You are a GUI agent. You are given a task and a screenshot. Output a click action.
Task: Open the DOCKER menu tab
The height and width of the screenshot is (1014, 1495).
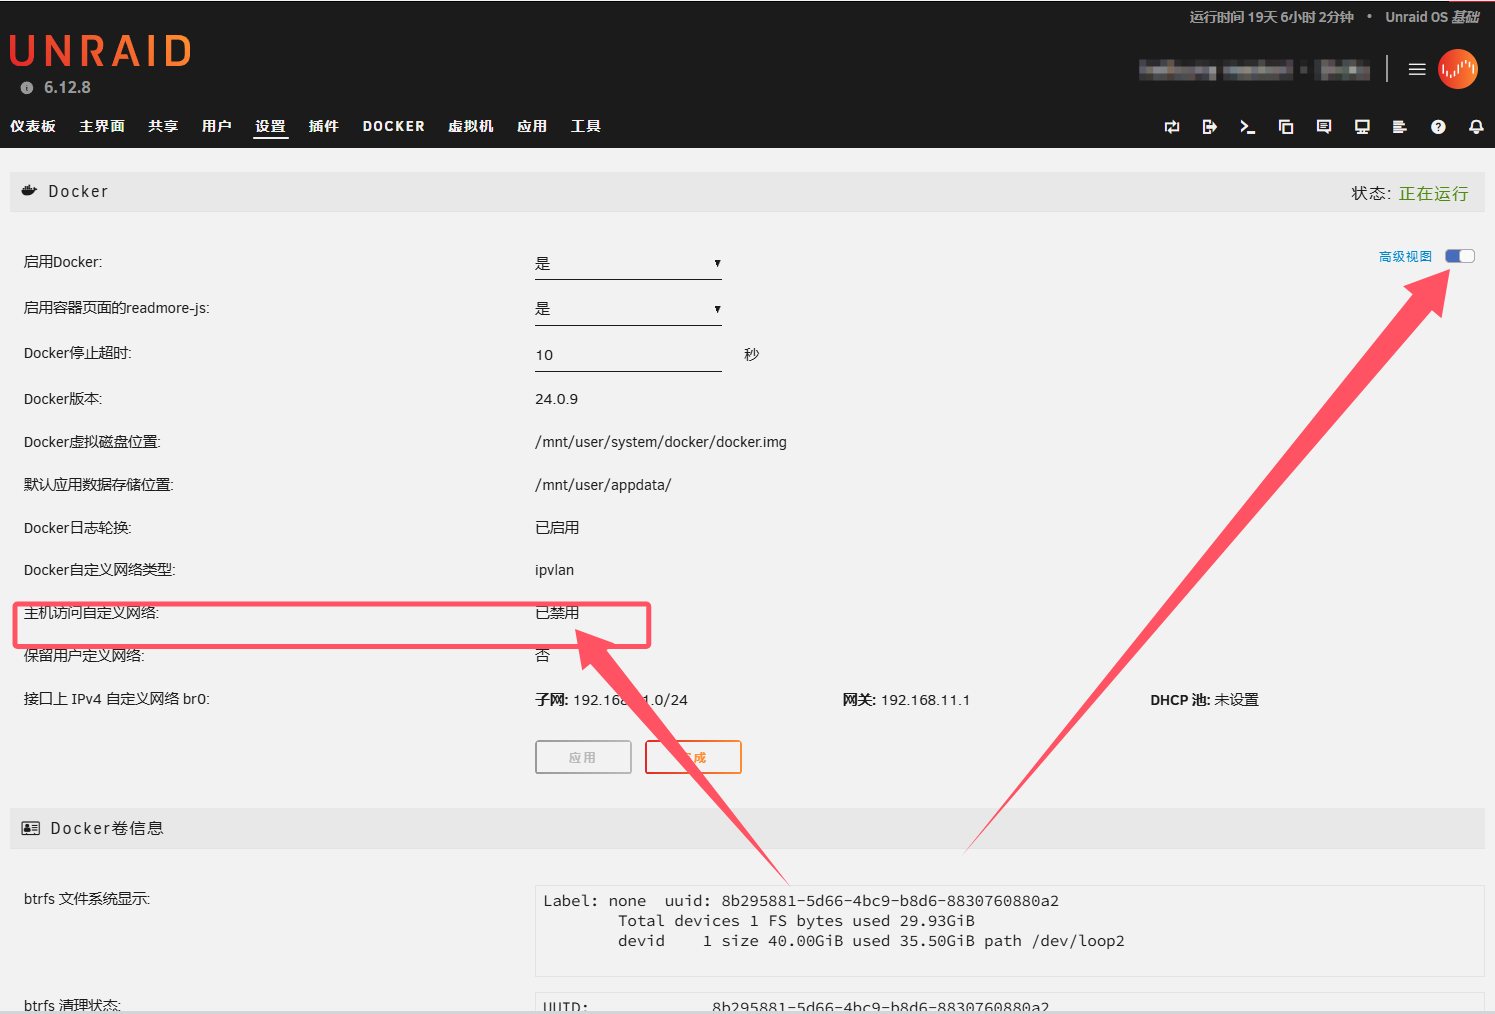393,126
